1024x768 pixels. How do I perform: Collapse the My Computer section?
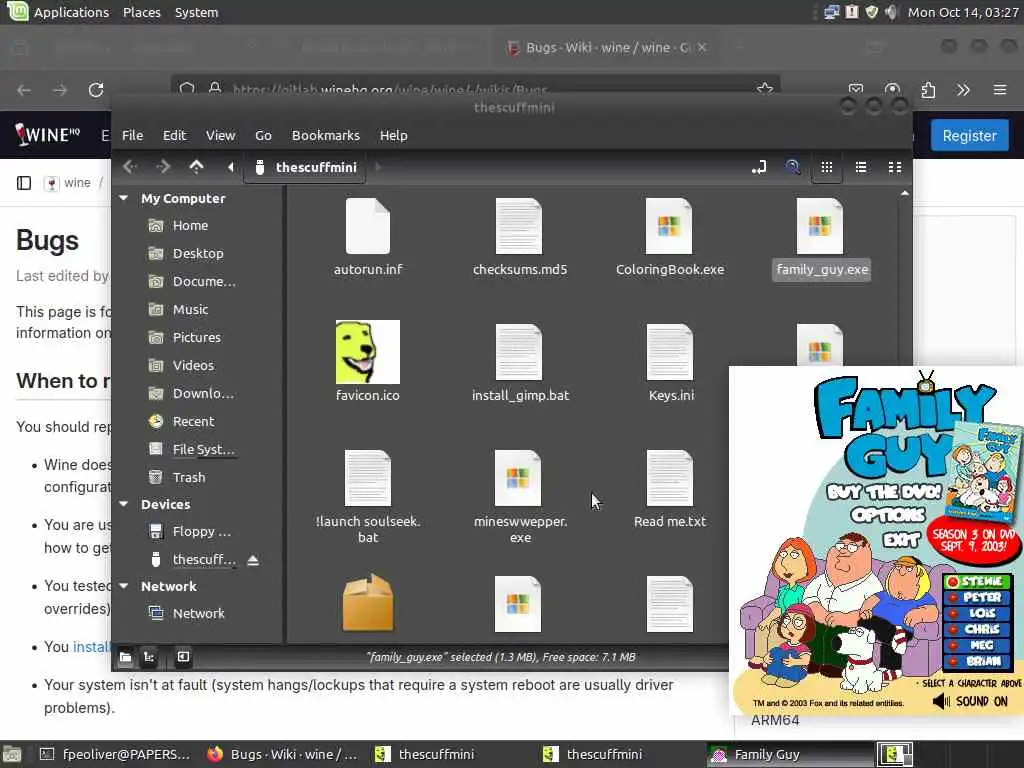pos(123,198)
